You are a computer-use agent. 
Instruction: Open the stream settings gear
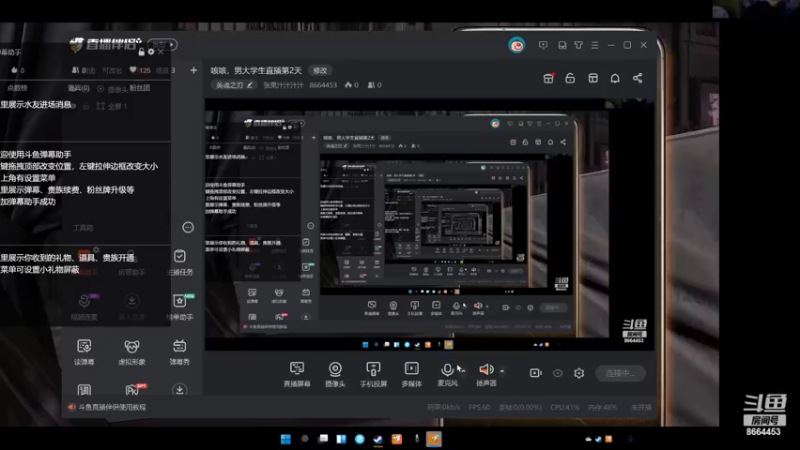tap(579, 373)
